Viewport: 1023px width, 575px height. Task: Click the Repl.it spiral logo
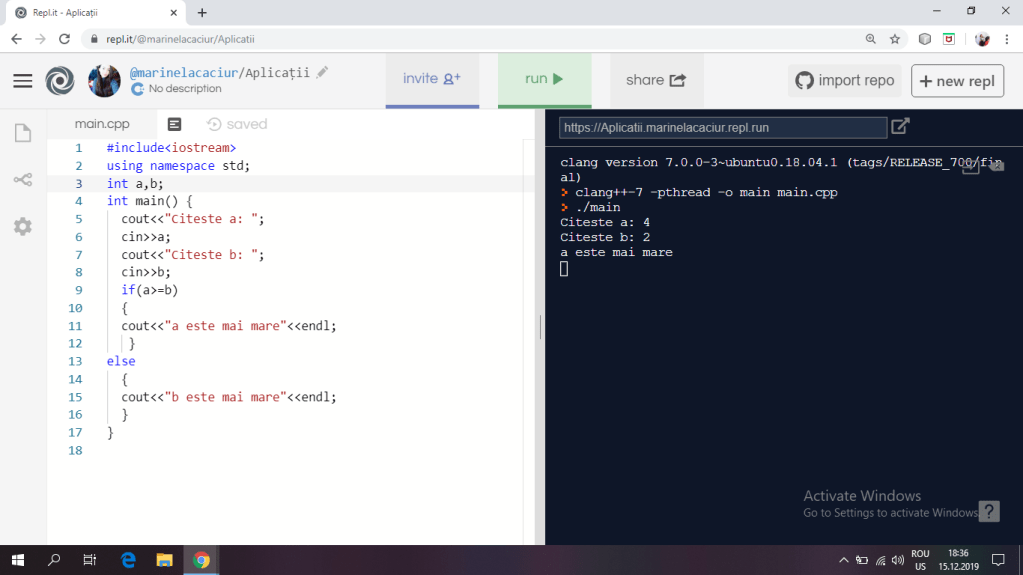60,81
